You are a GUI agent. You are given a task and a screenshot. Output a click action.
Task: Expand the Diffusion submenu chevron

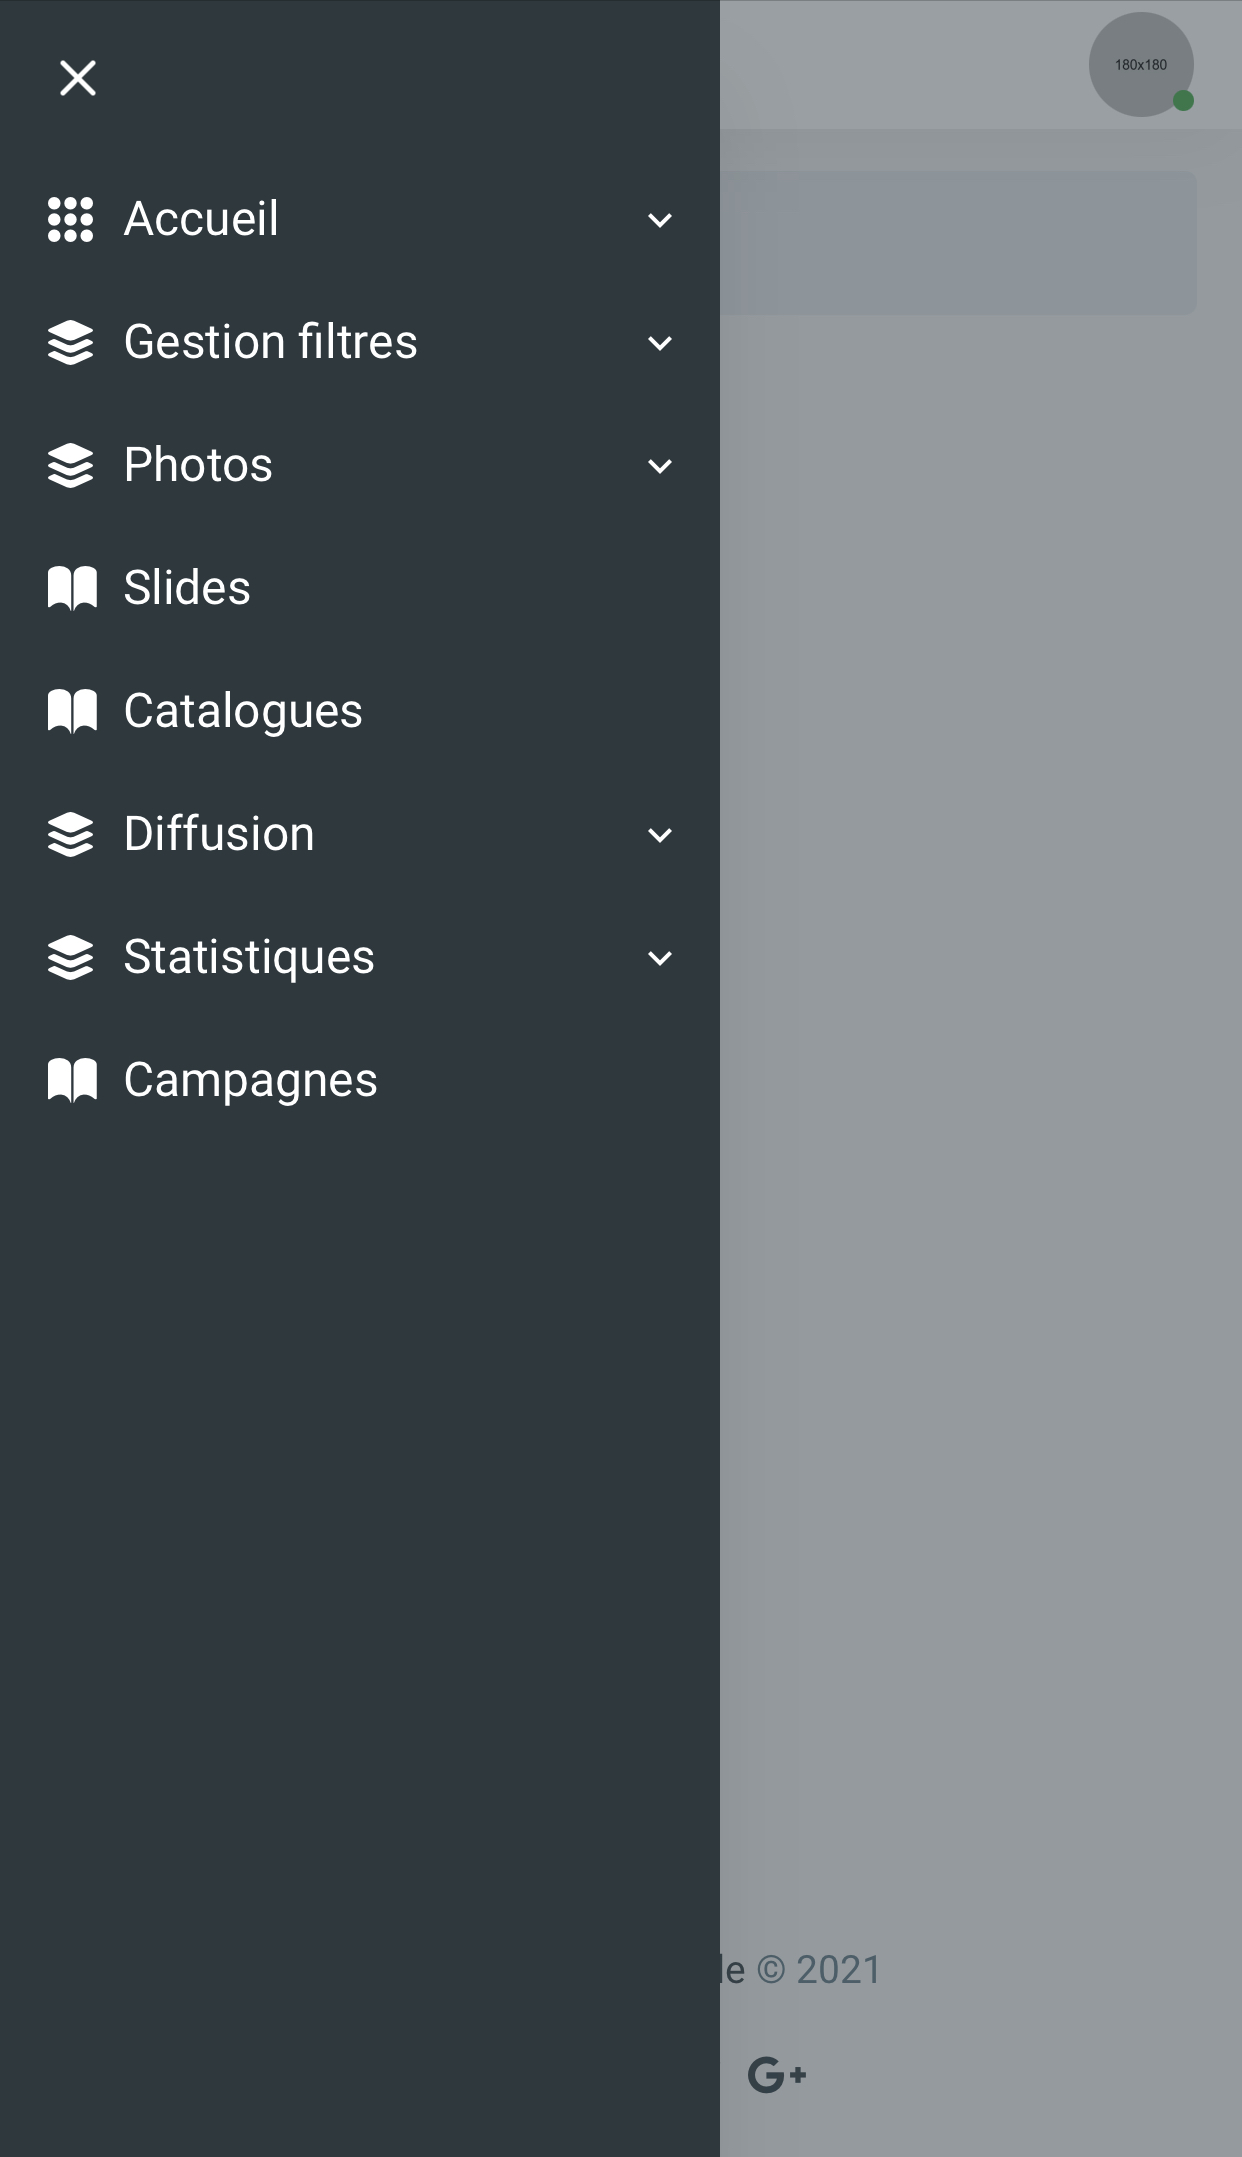coord(660,835)
